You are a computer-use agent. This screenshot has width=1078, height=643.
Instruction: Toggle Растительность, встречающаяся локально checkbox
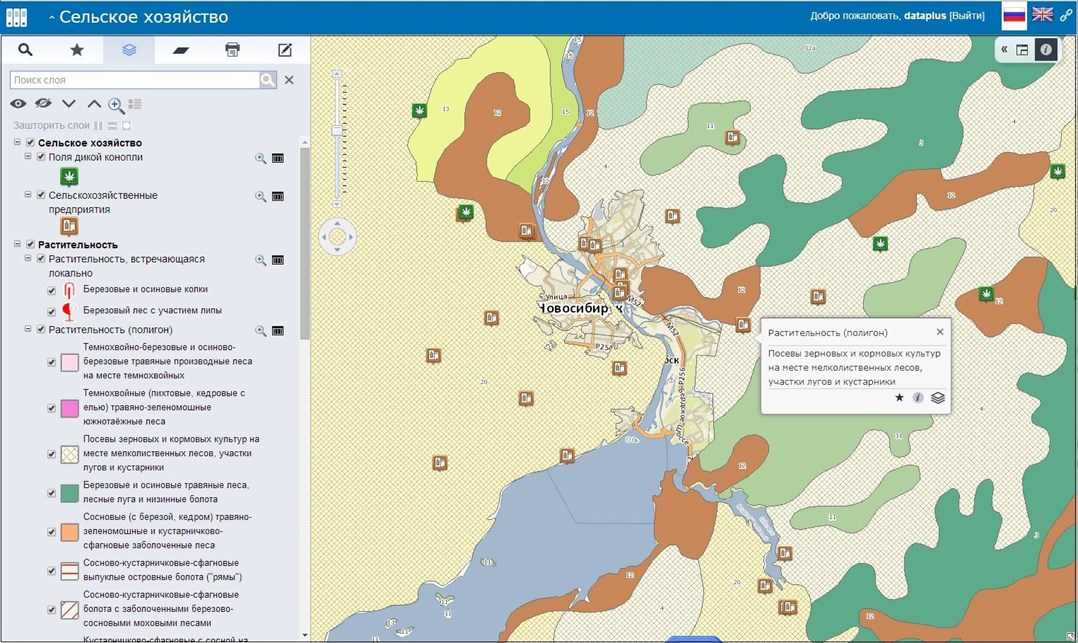click(x=41, y=259)
